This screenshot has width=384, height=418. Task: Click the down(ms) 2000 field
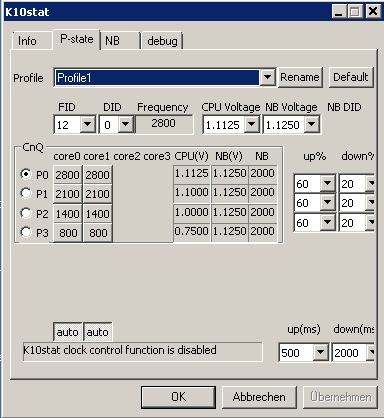click(353, 353)
